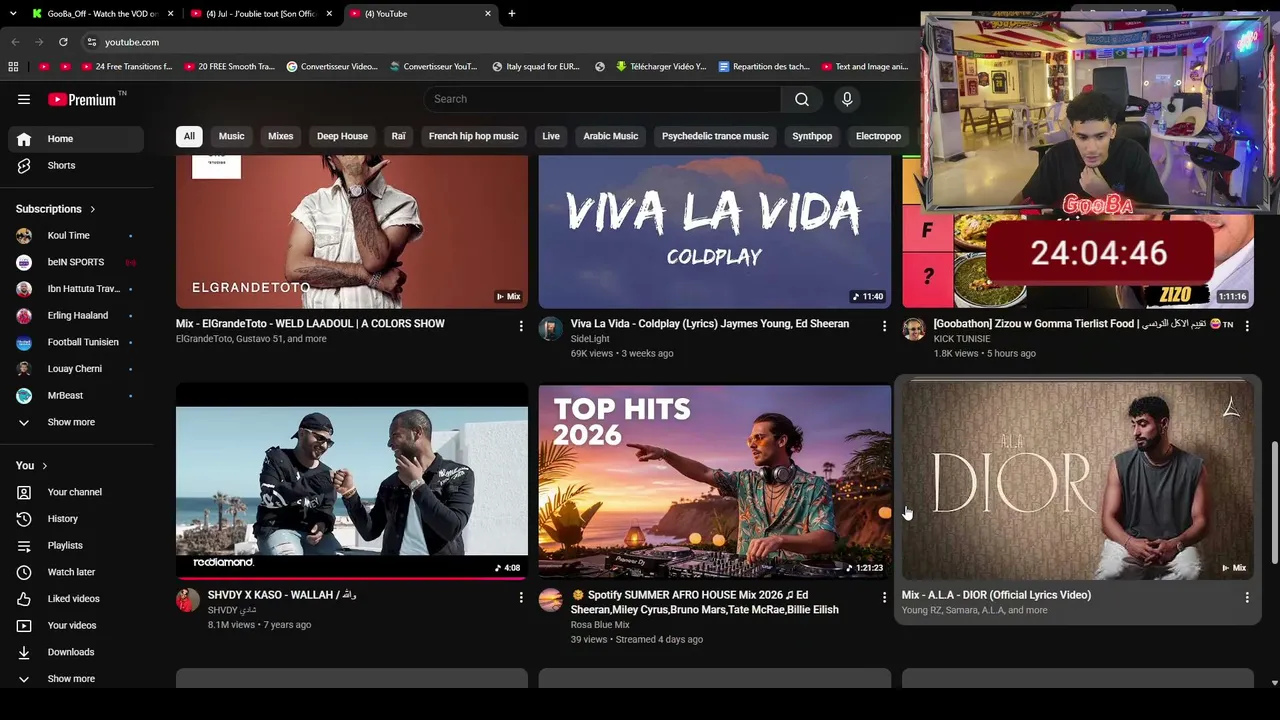The width and height of the screenshot is (1280, 720).
Task: Show more subscriptions below MrBeast
Action: (x=70, y=422)
